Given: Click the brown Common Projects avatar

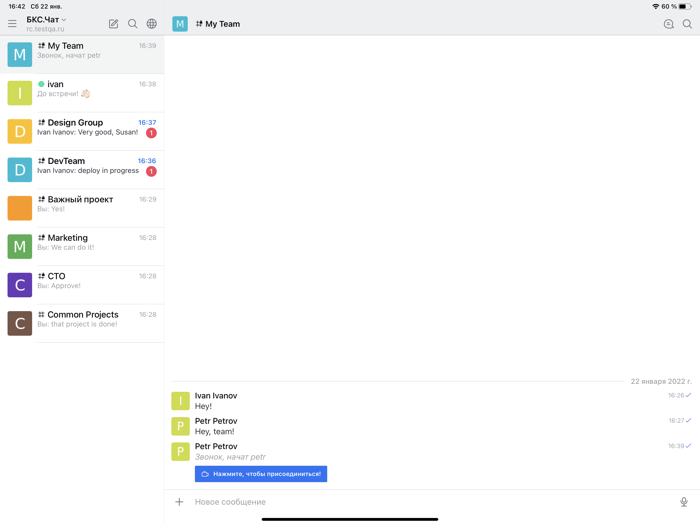Looking at the screenshot, I should click(20, 323).
